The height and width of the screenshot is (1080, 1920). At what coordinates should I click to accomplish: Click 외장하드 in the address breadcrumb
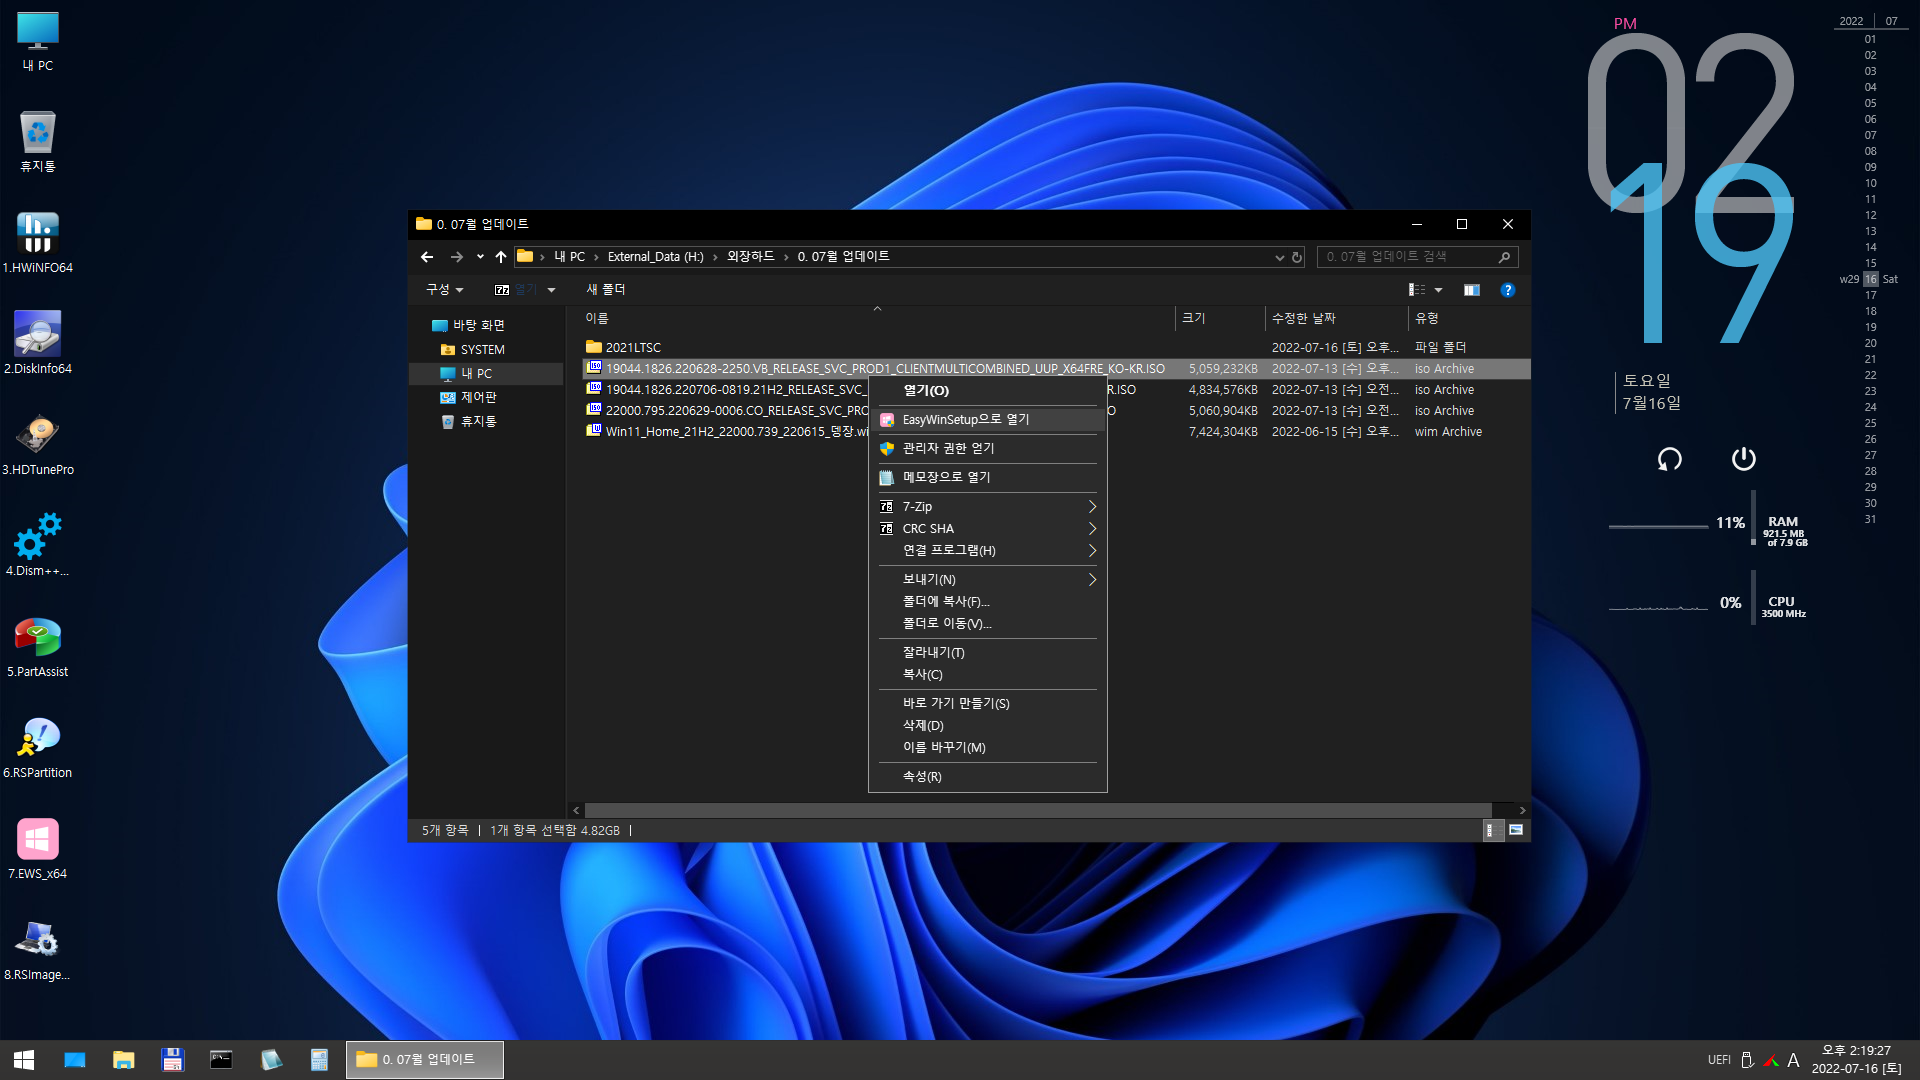tap(750, 257)
